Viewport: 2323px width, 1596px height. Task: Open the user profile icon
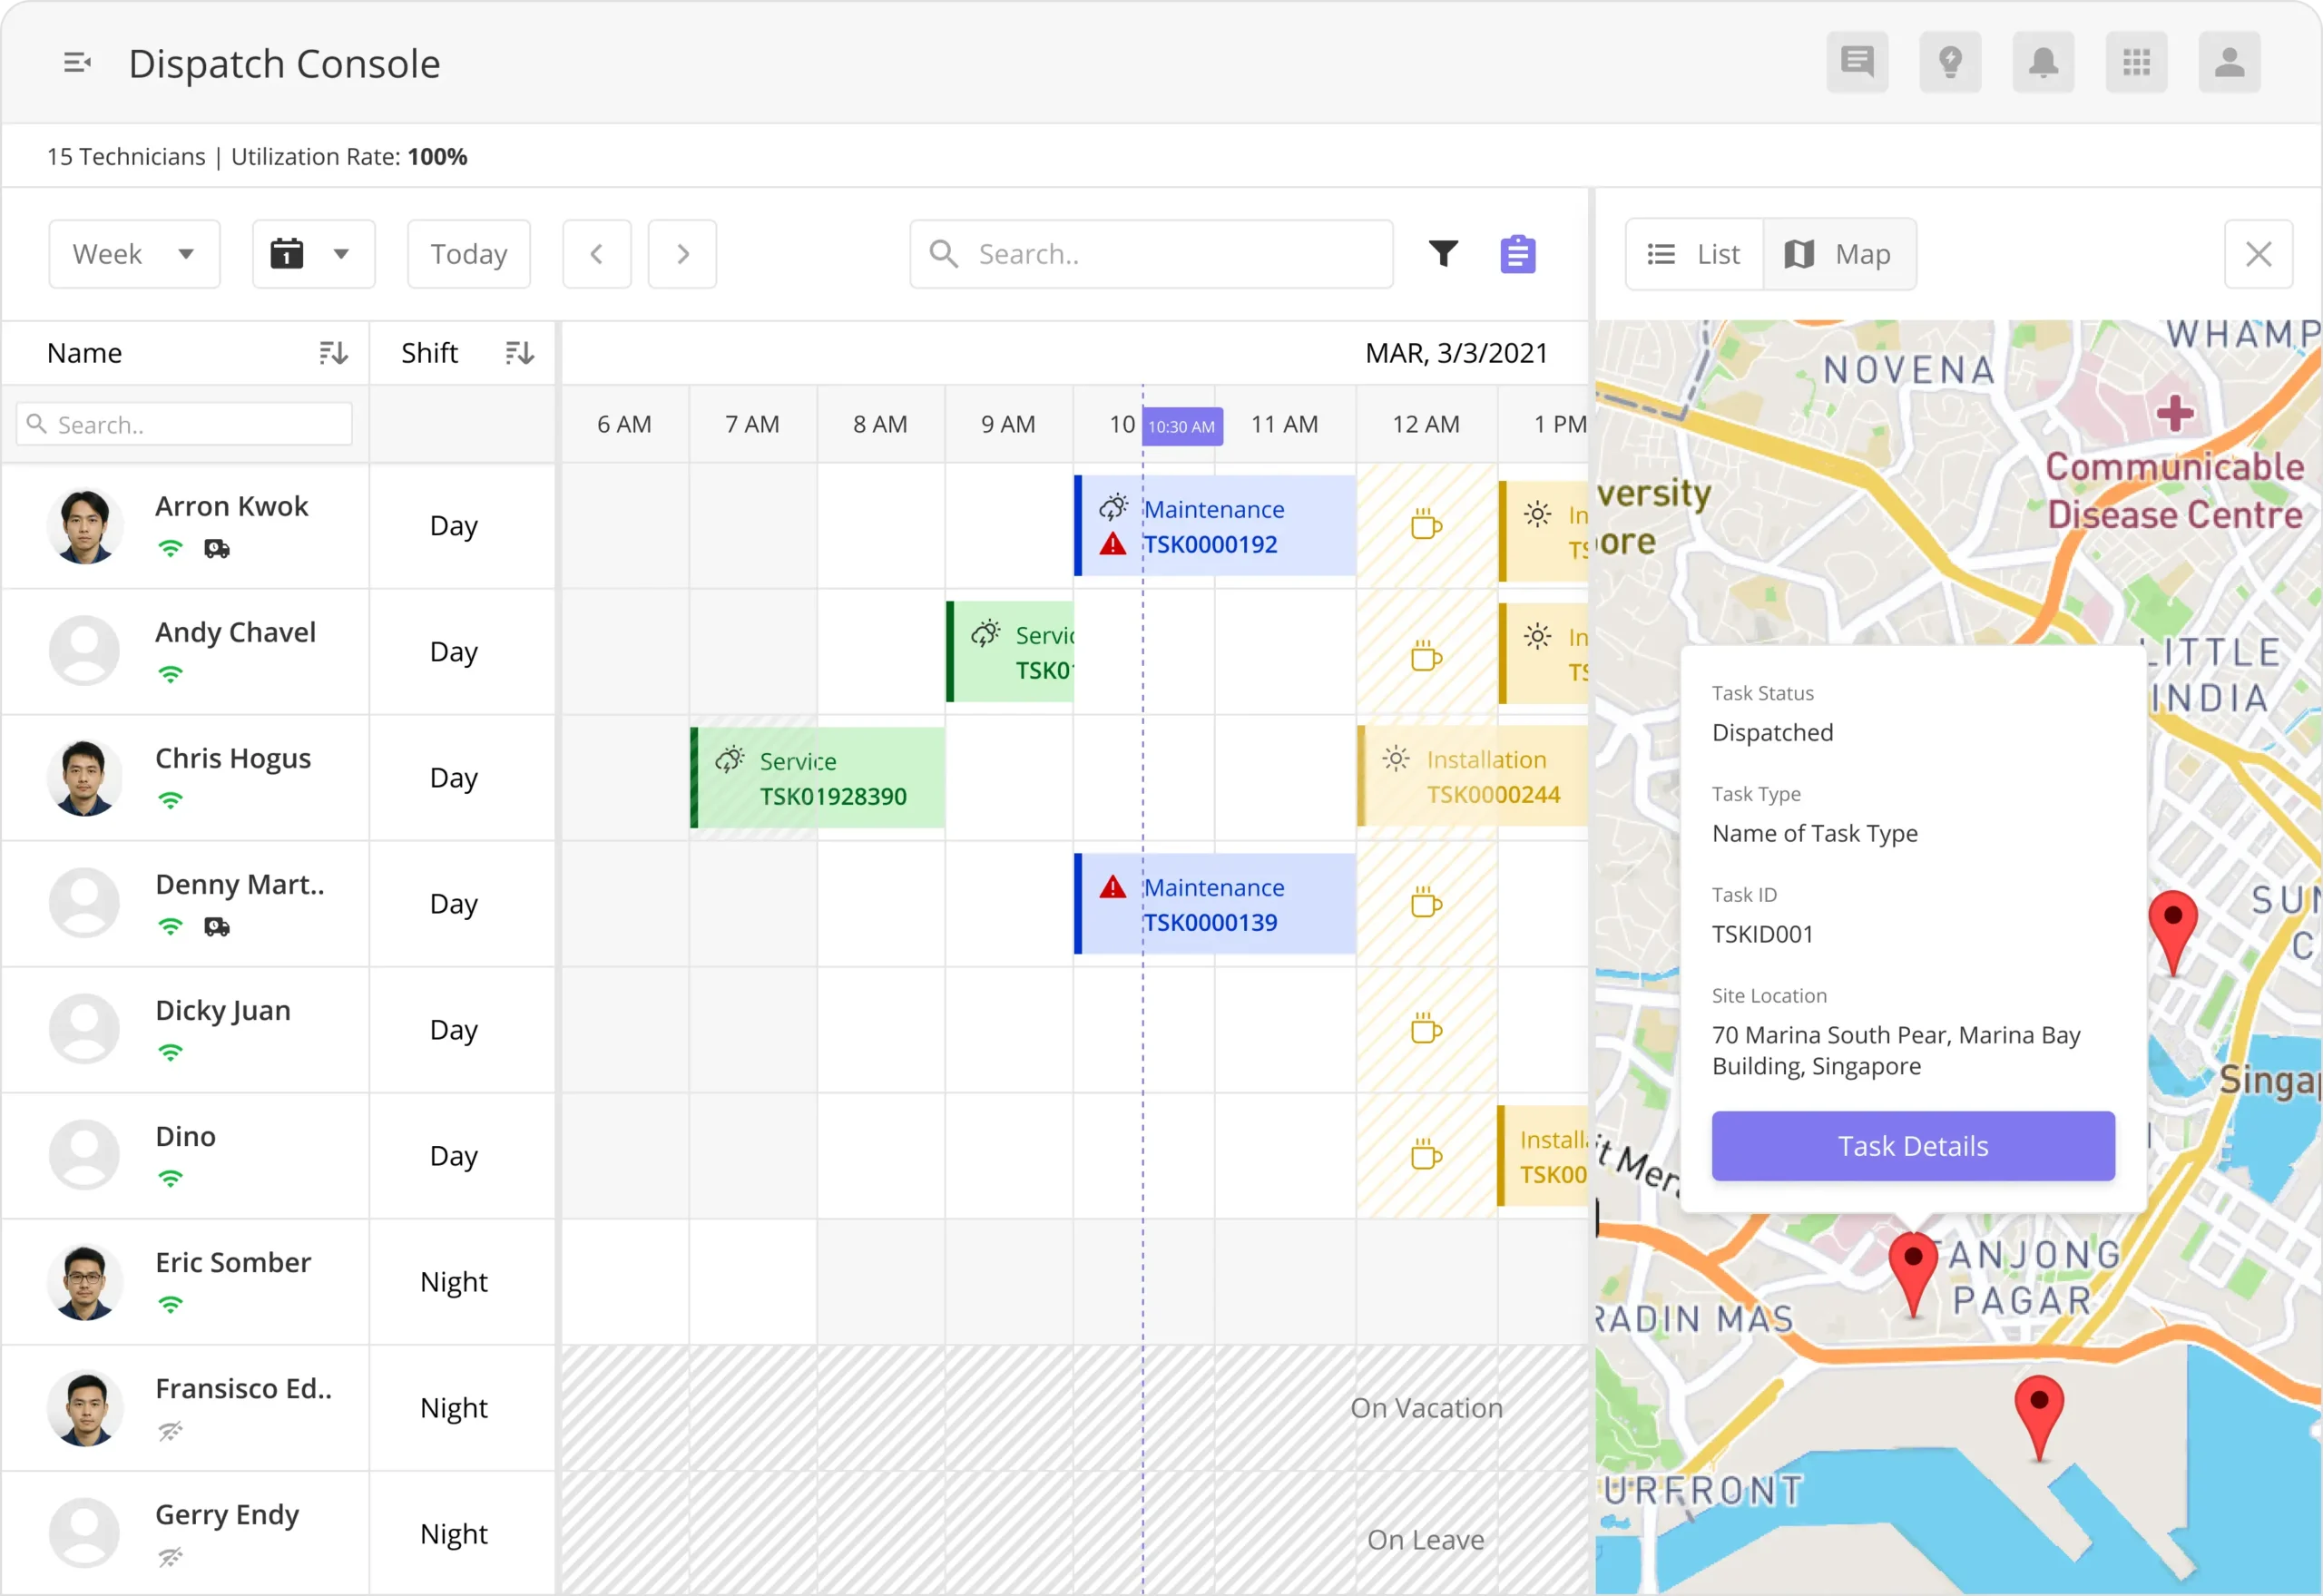point(2229,63)
